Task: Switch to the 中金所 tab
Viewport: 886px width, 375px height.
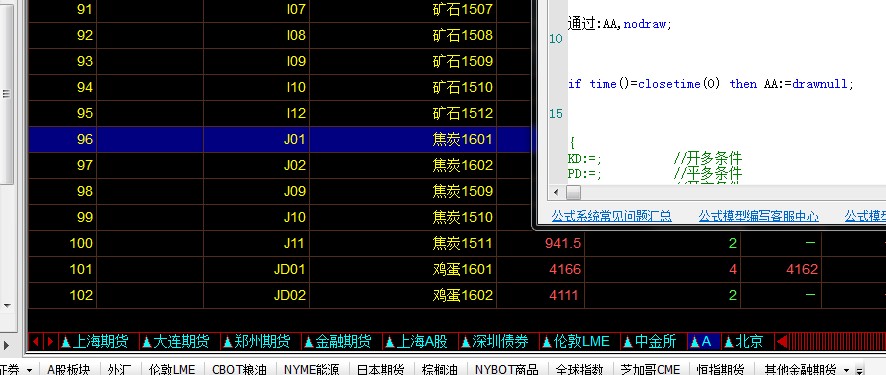Action: tap(649, 341)
